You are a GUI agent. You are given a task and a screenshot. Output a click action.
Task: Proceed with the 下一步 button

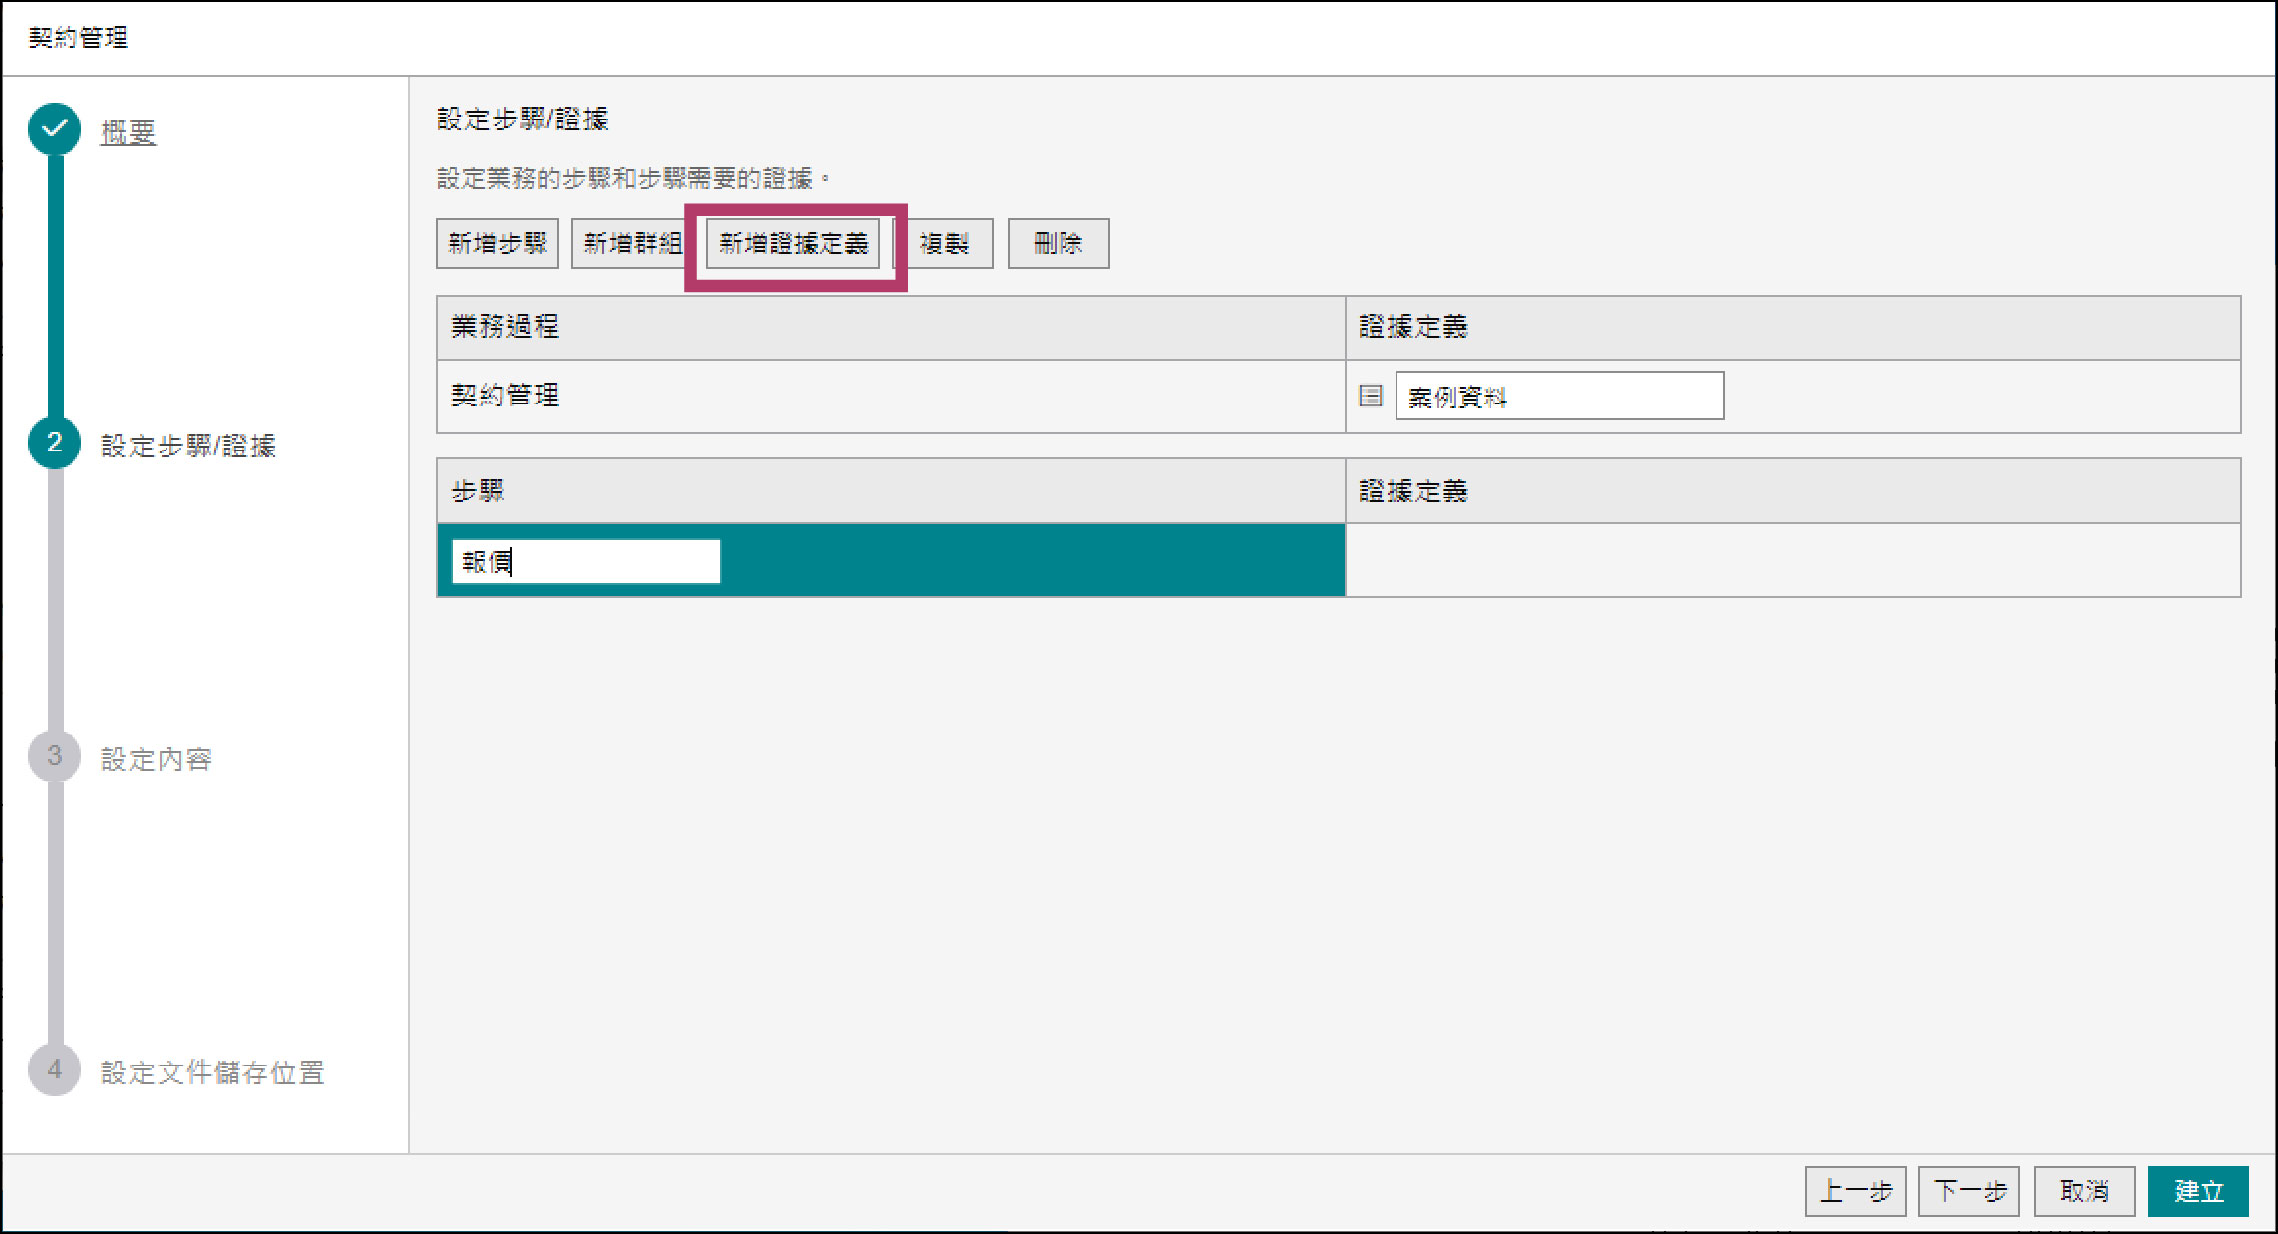point(1968,1191)
